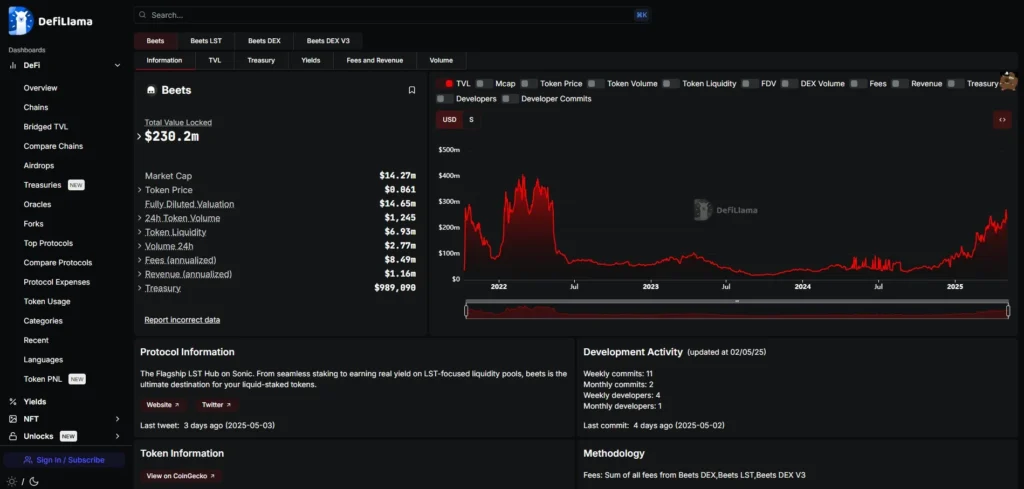
Task: Expand the Volume 24h row
Action: [x=139, y=246]
